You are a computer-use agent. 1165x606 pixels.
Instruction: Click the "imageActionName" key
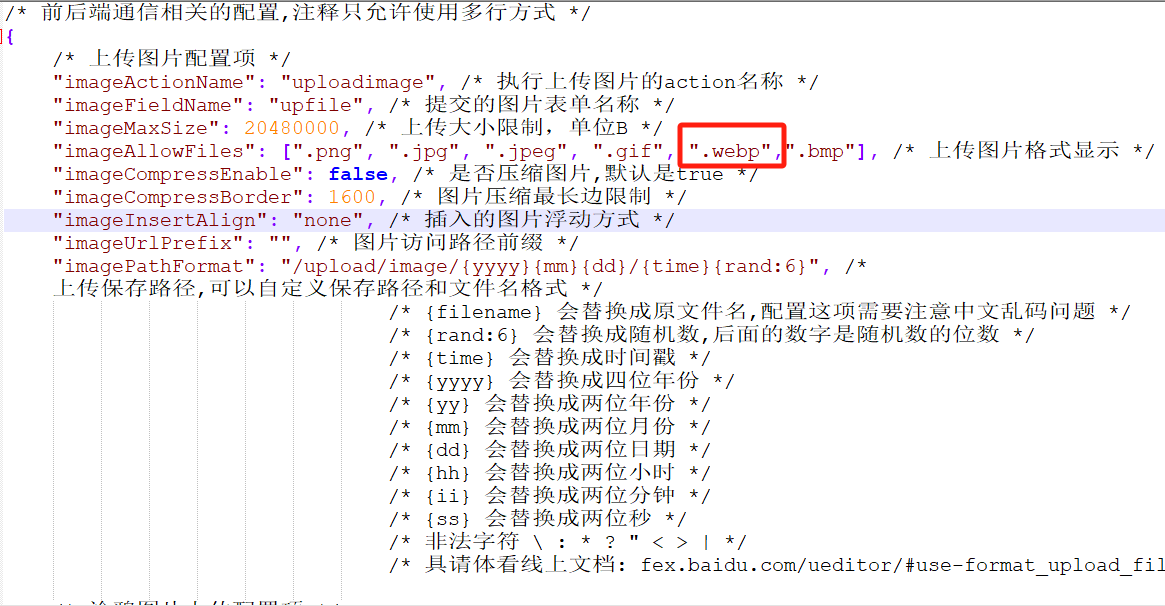pos(154,82)
